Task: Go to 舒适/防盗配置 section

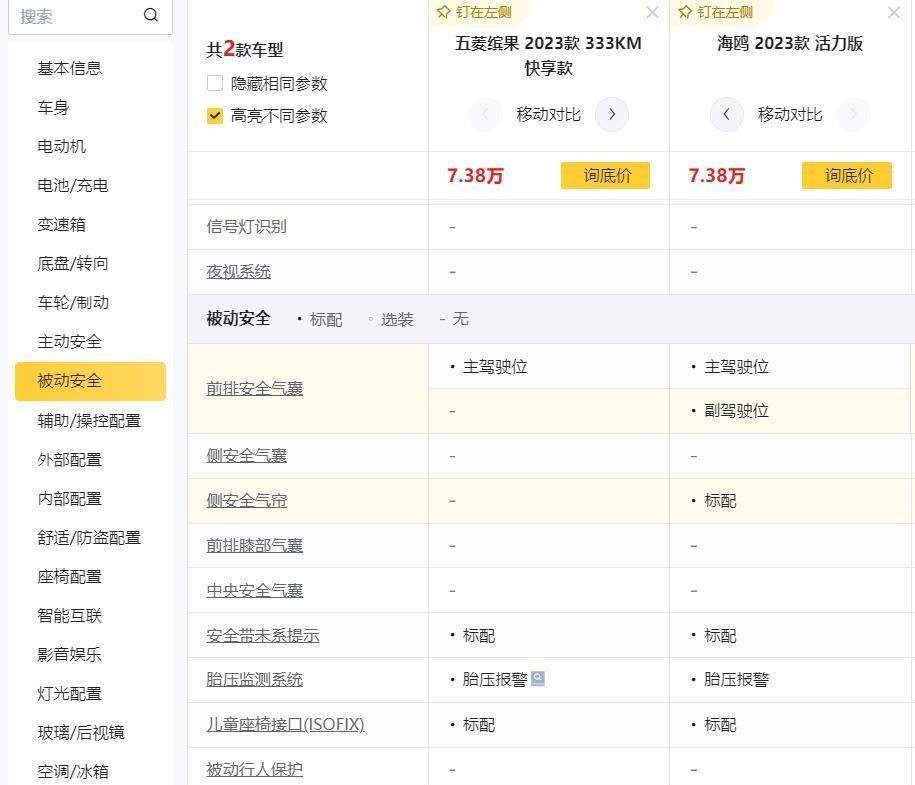Action: (89, 538)
